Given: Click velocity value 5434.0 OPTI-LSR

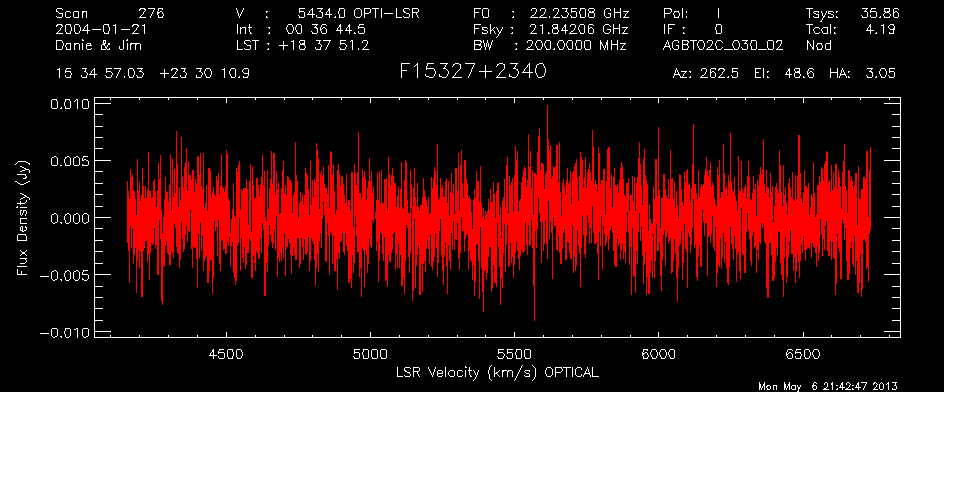Looking at the screenshot, I should click(359, 13).
